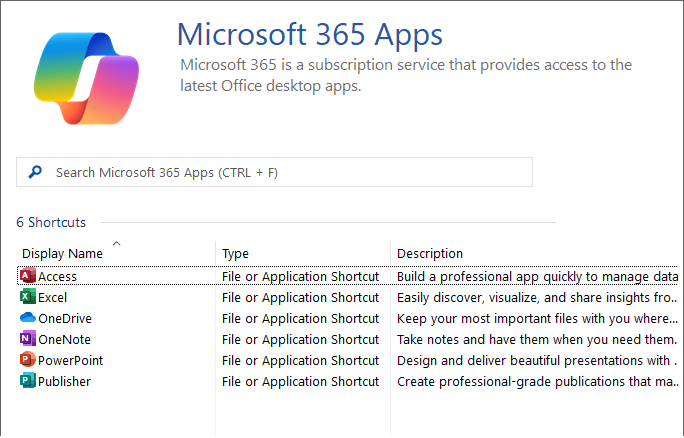Click the OneNote app icon

27,339
